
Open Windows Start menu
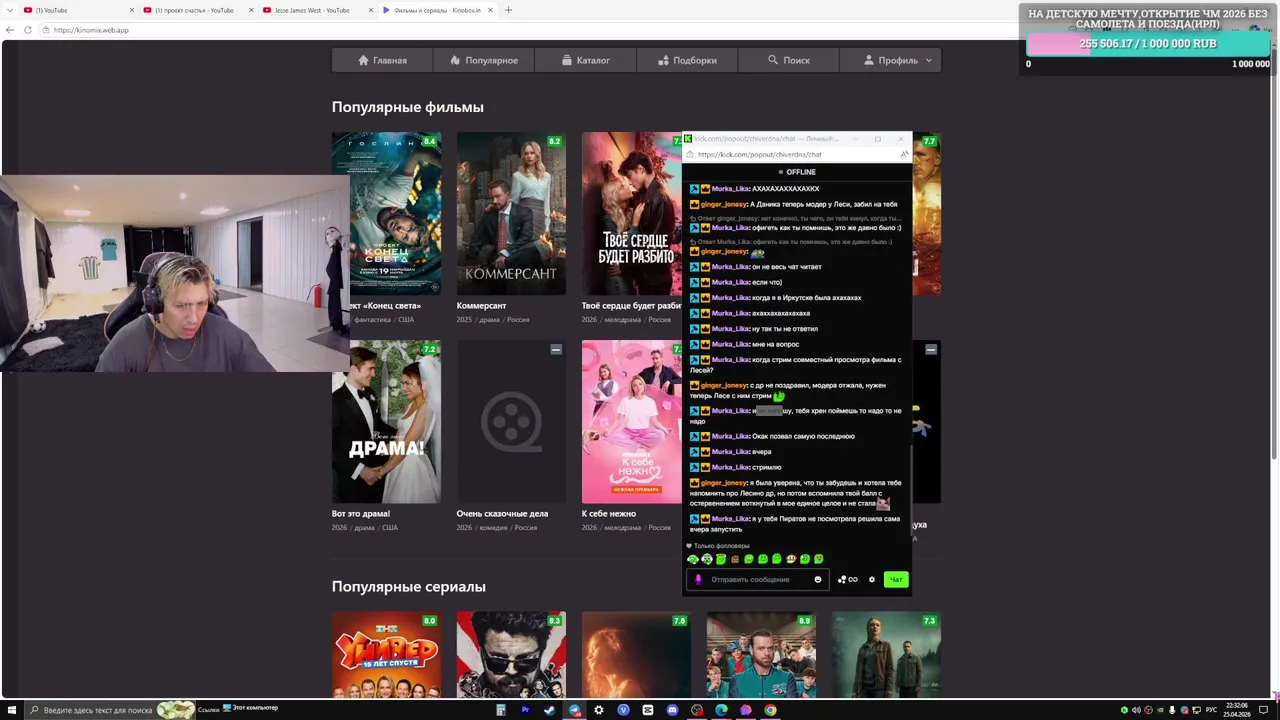(12, 710)
